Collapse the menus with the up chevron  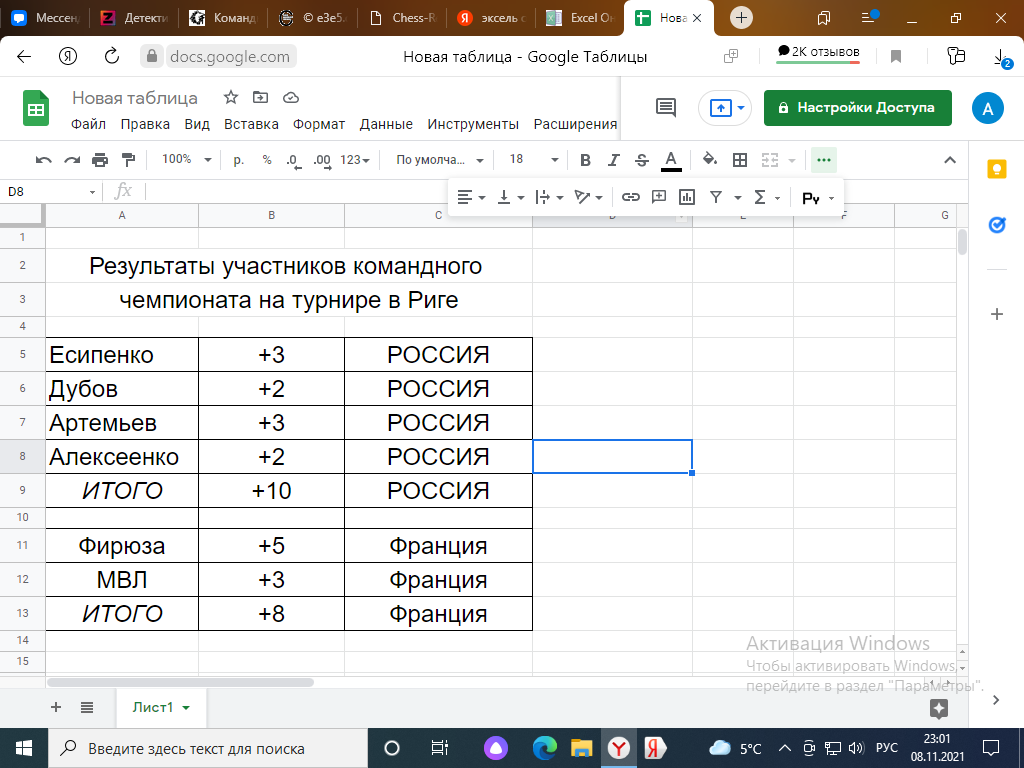(950, 160)
